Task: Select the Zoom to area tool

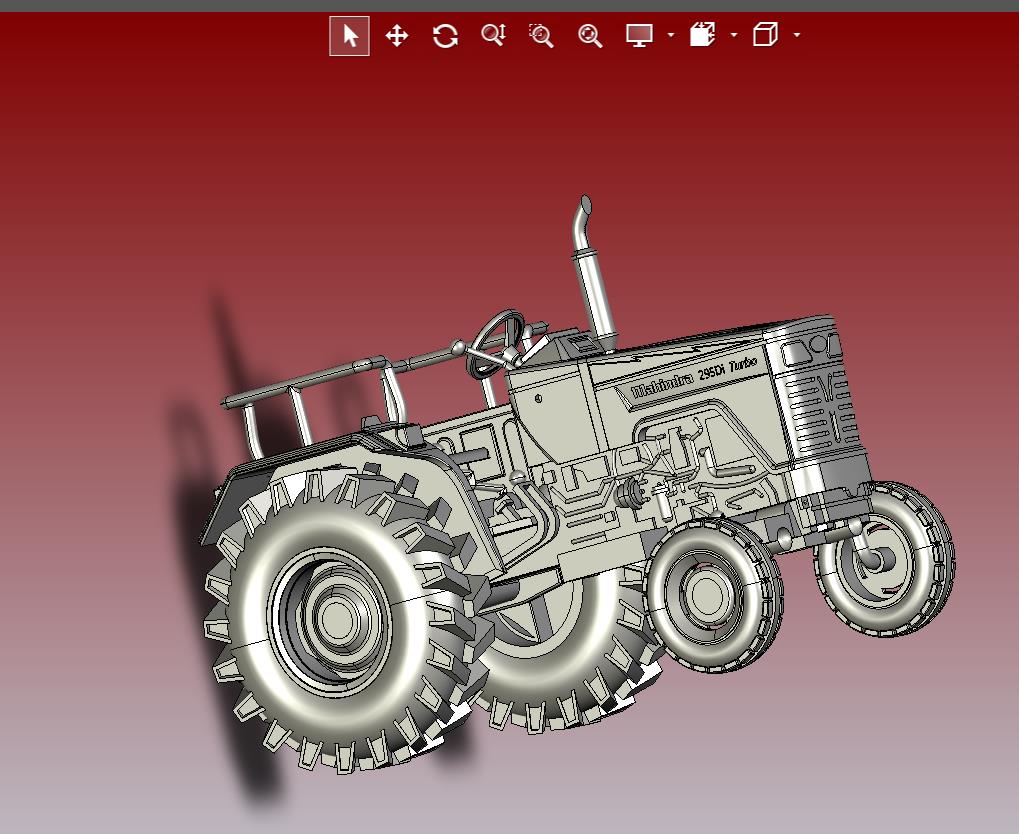Action: click(541, 36)
